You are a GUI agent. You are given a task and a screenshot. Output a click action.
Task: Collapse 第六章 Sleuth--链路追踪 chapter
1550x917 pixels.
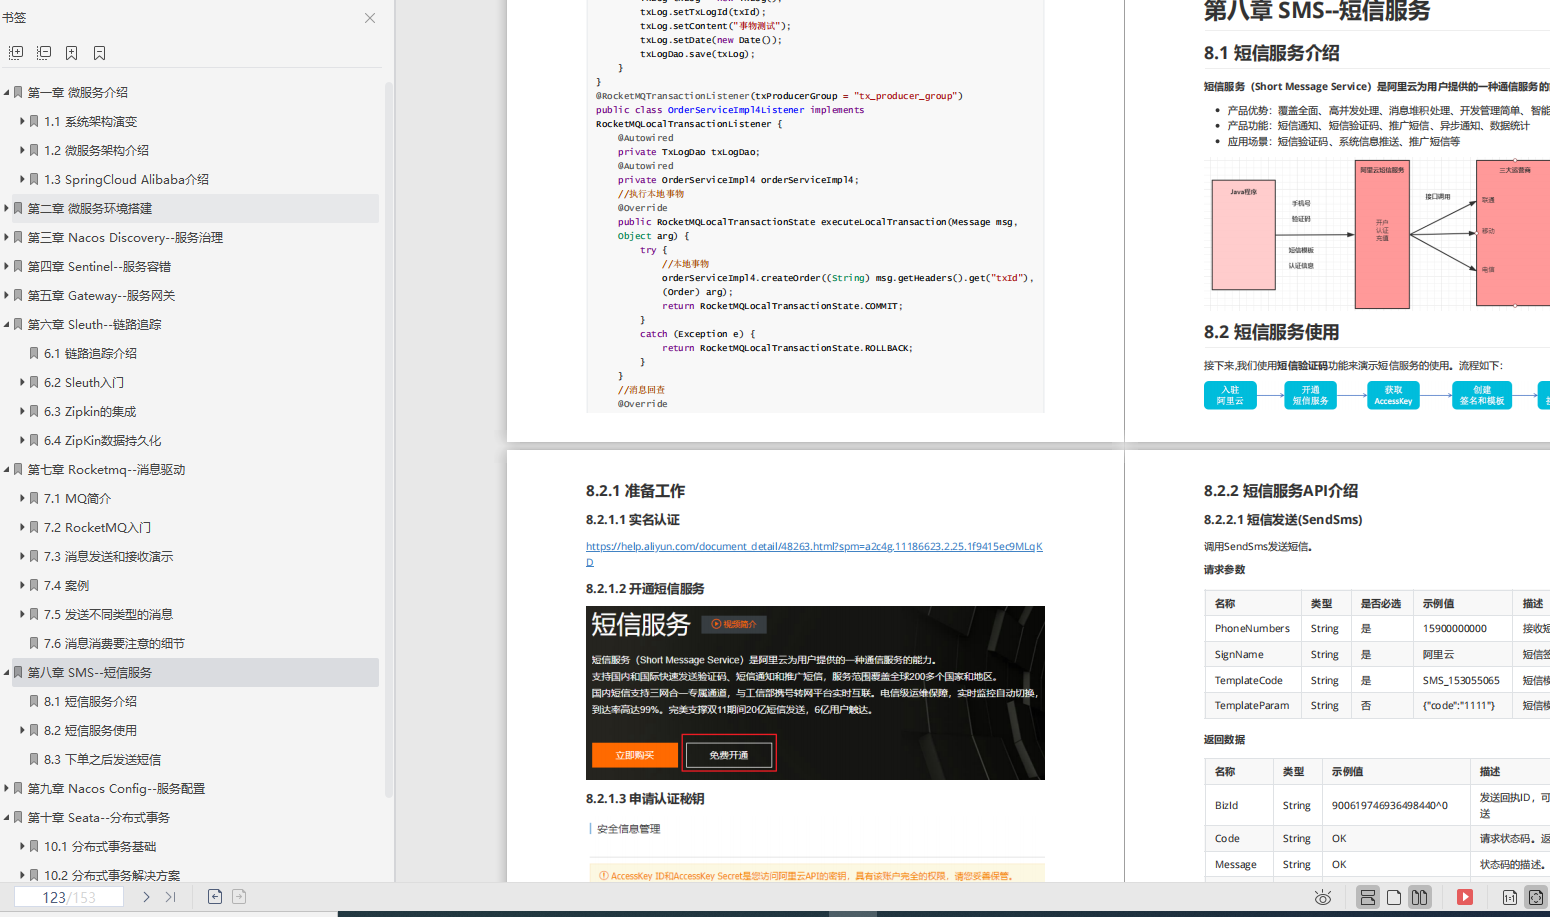click(x=6, y=324)
